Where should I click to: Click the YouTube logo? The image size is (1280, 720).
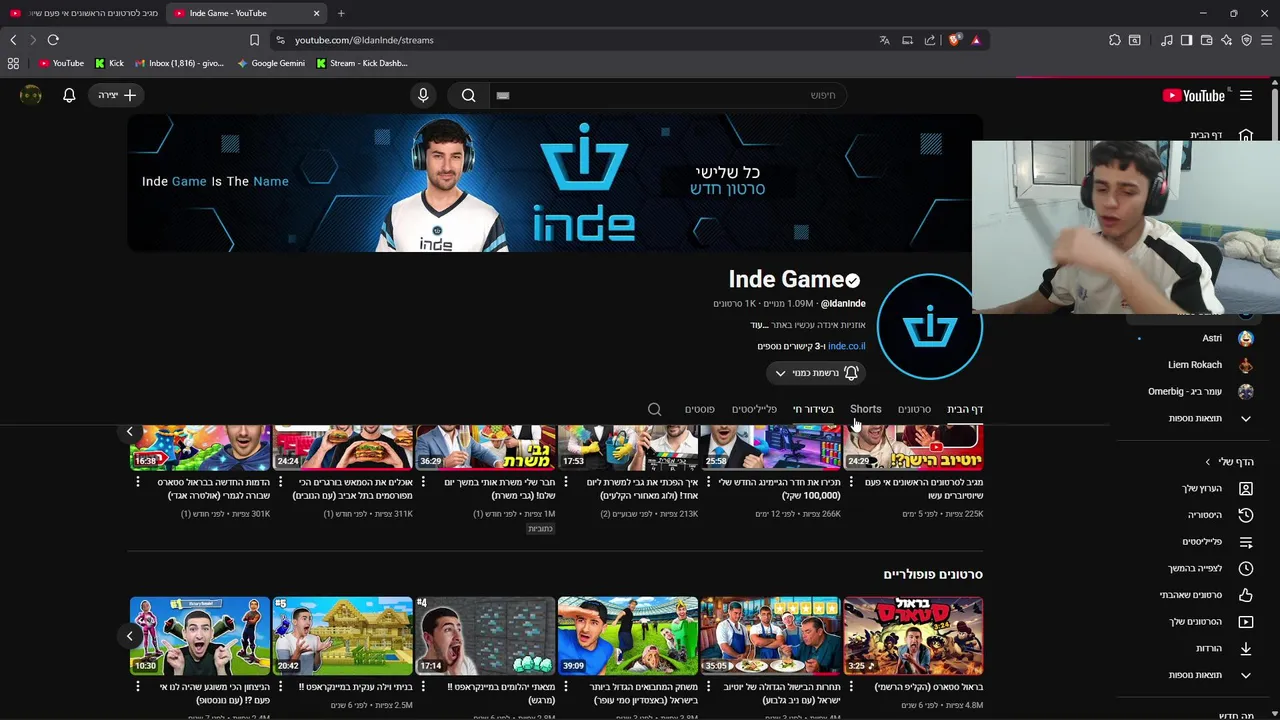(x=1194, y=96)
